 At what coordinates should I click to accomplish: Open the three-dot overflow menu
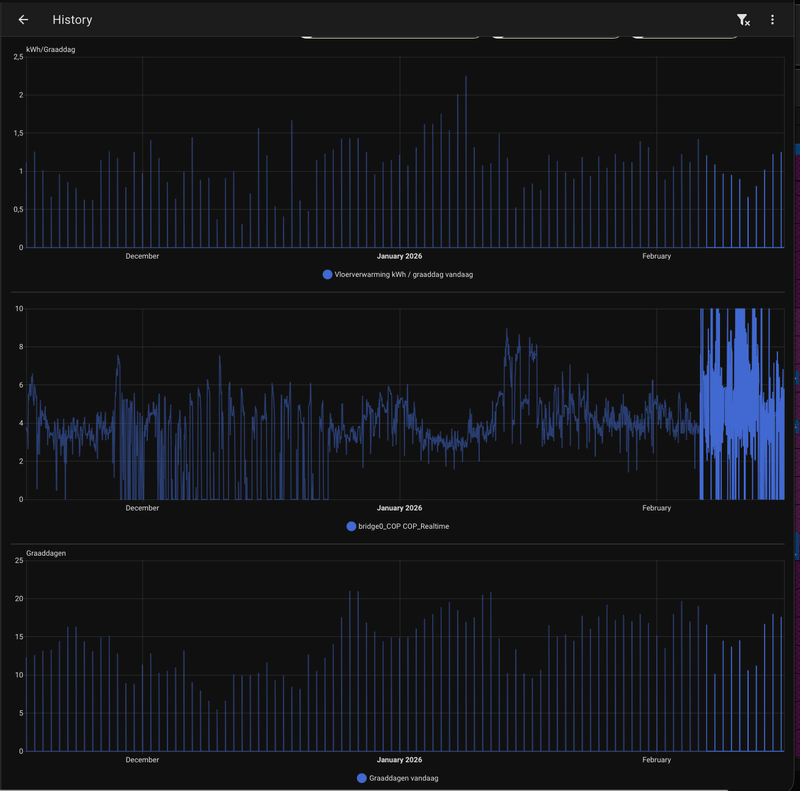[772, 19]
